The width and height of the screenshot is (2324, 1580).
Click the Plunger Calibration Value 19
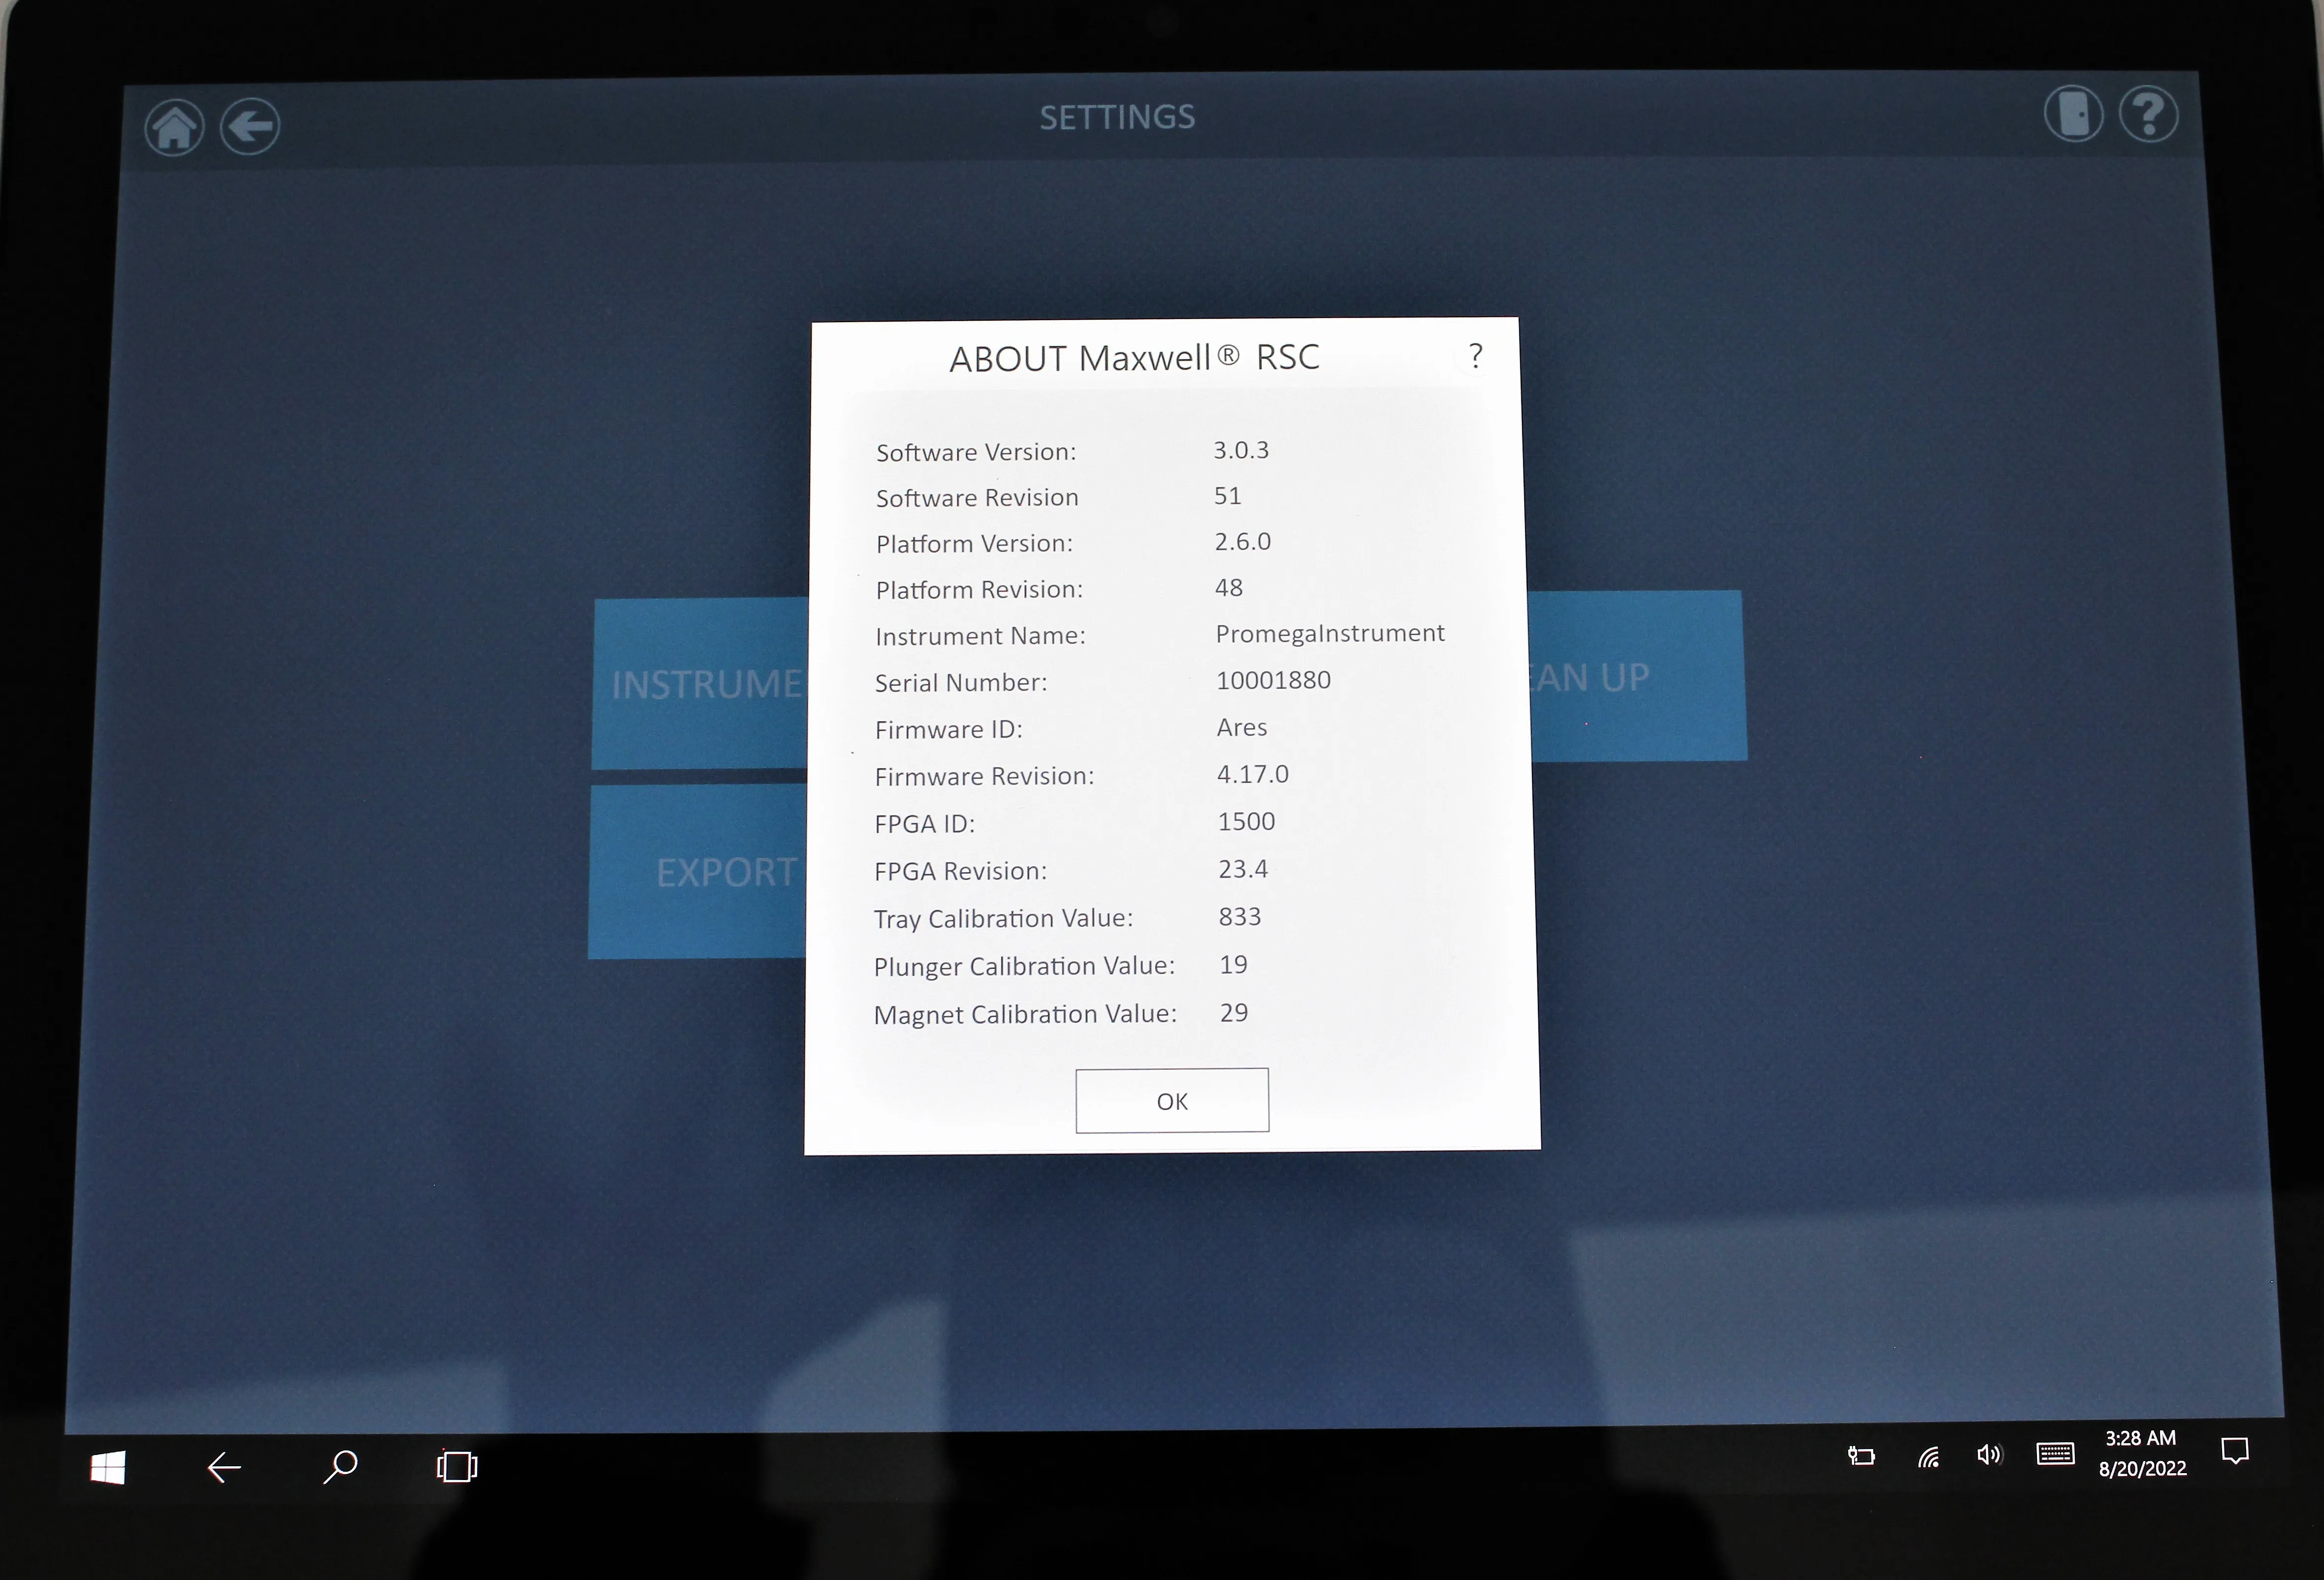click(x=1233, y=965)
